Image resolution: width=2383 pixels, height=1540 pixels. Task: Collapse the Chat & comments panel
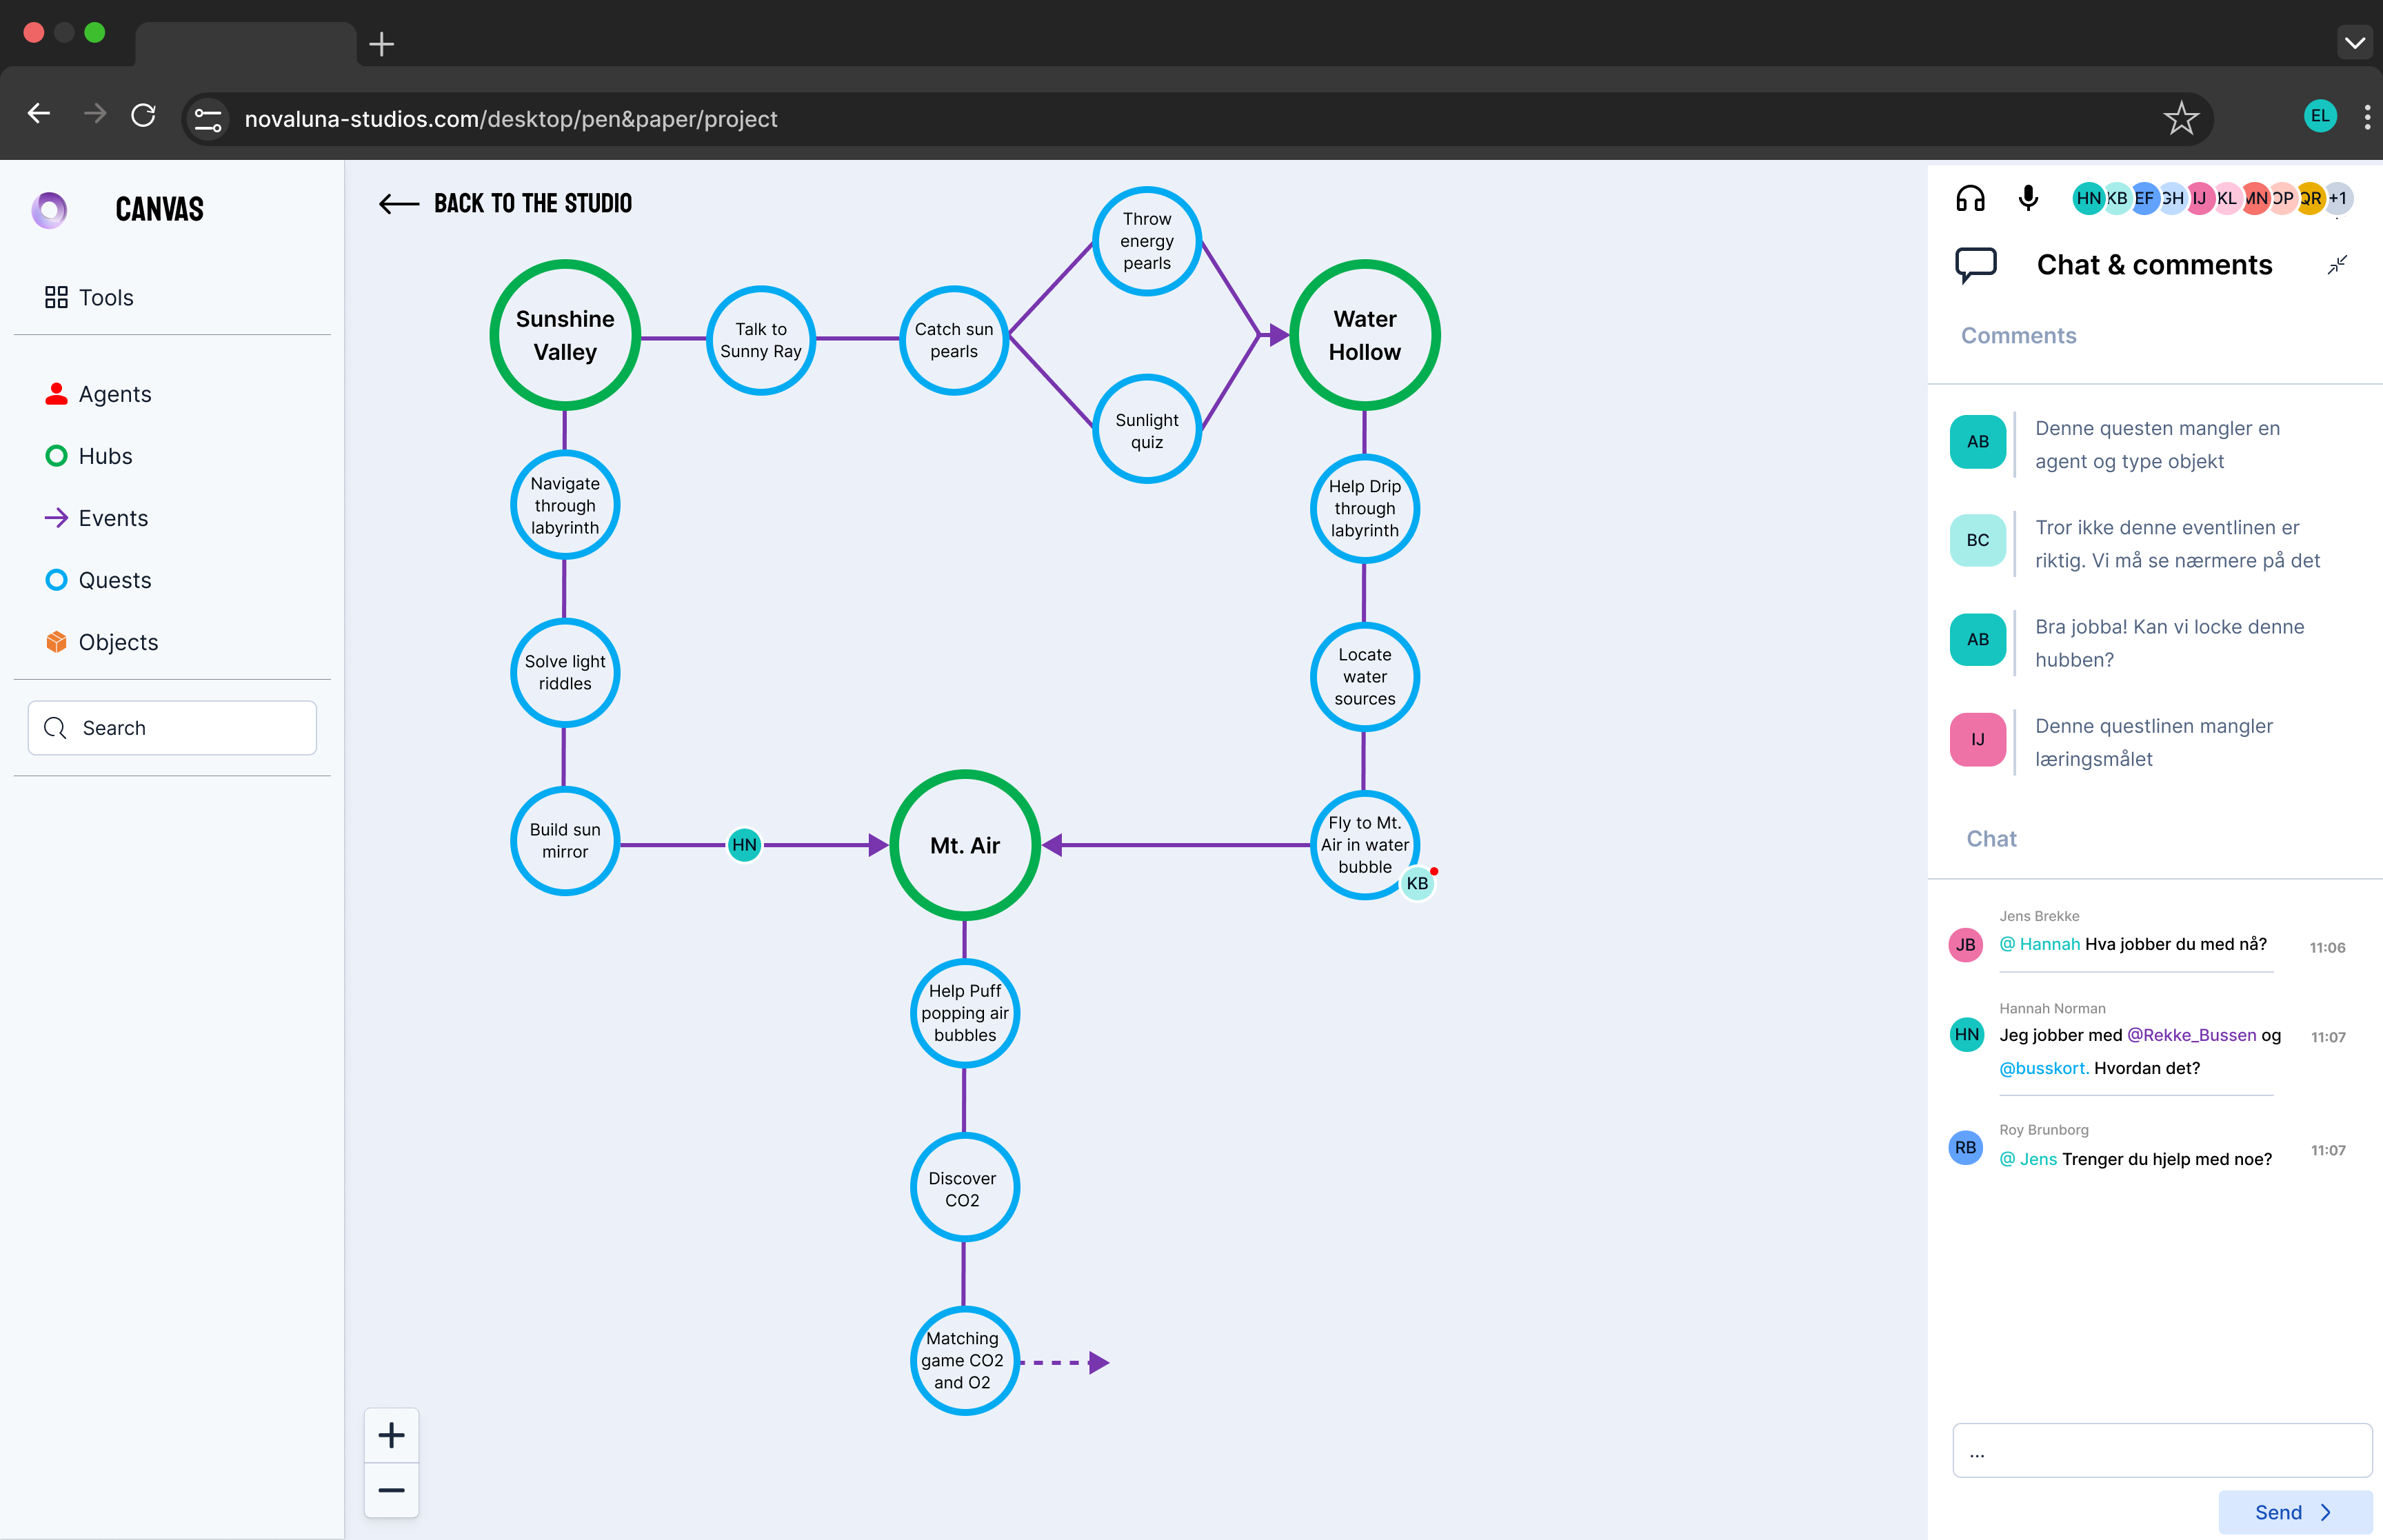2337,265
